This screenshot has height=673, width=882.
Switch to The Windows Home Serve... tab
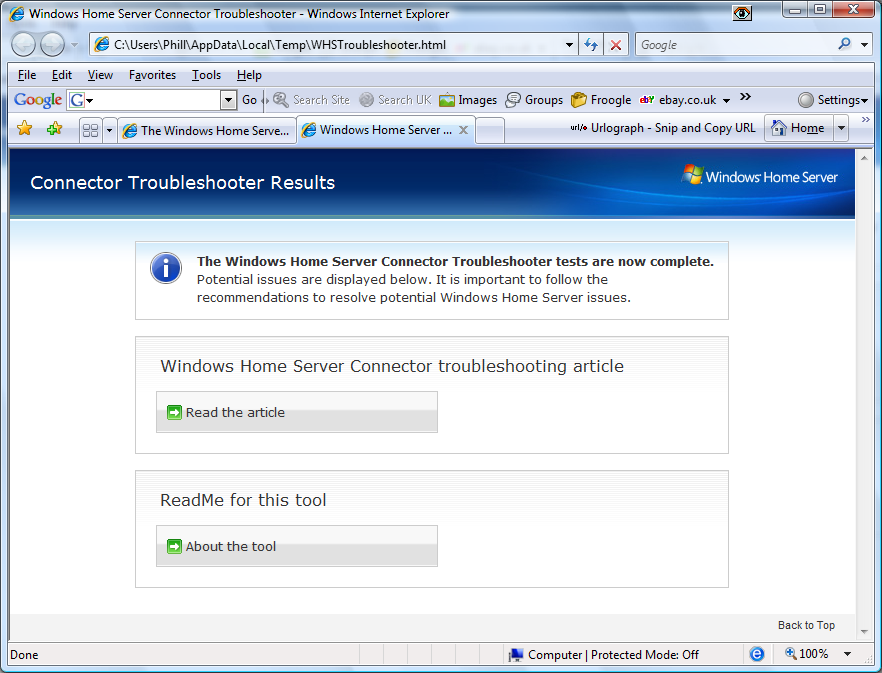tap(207, 131)
